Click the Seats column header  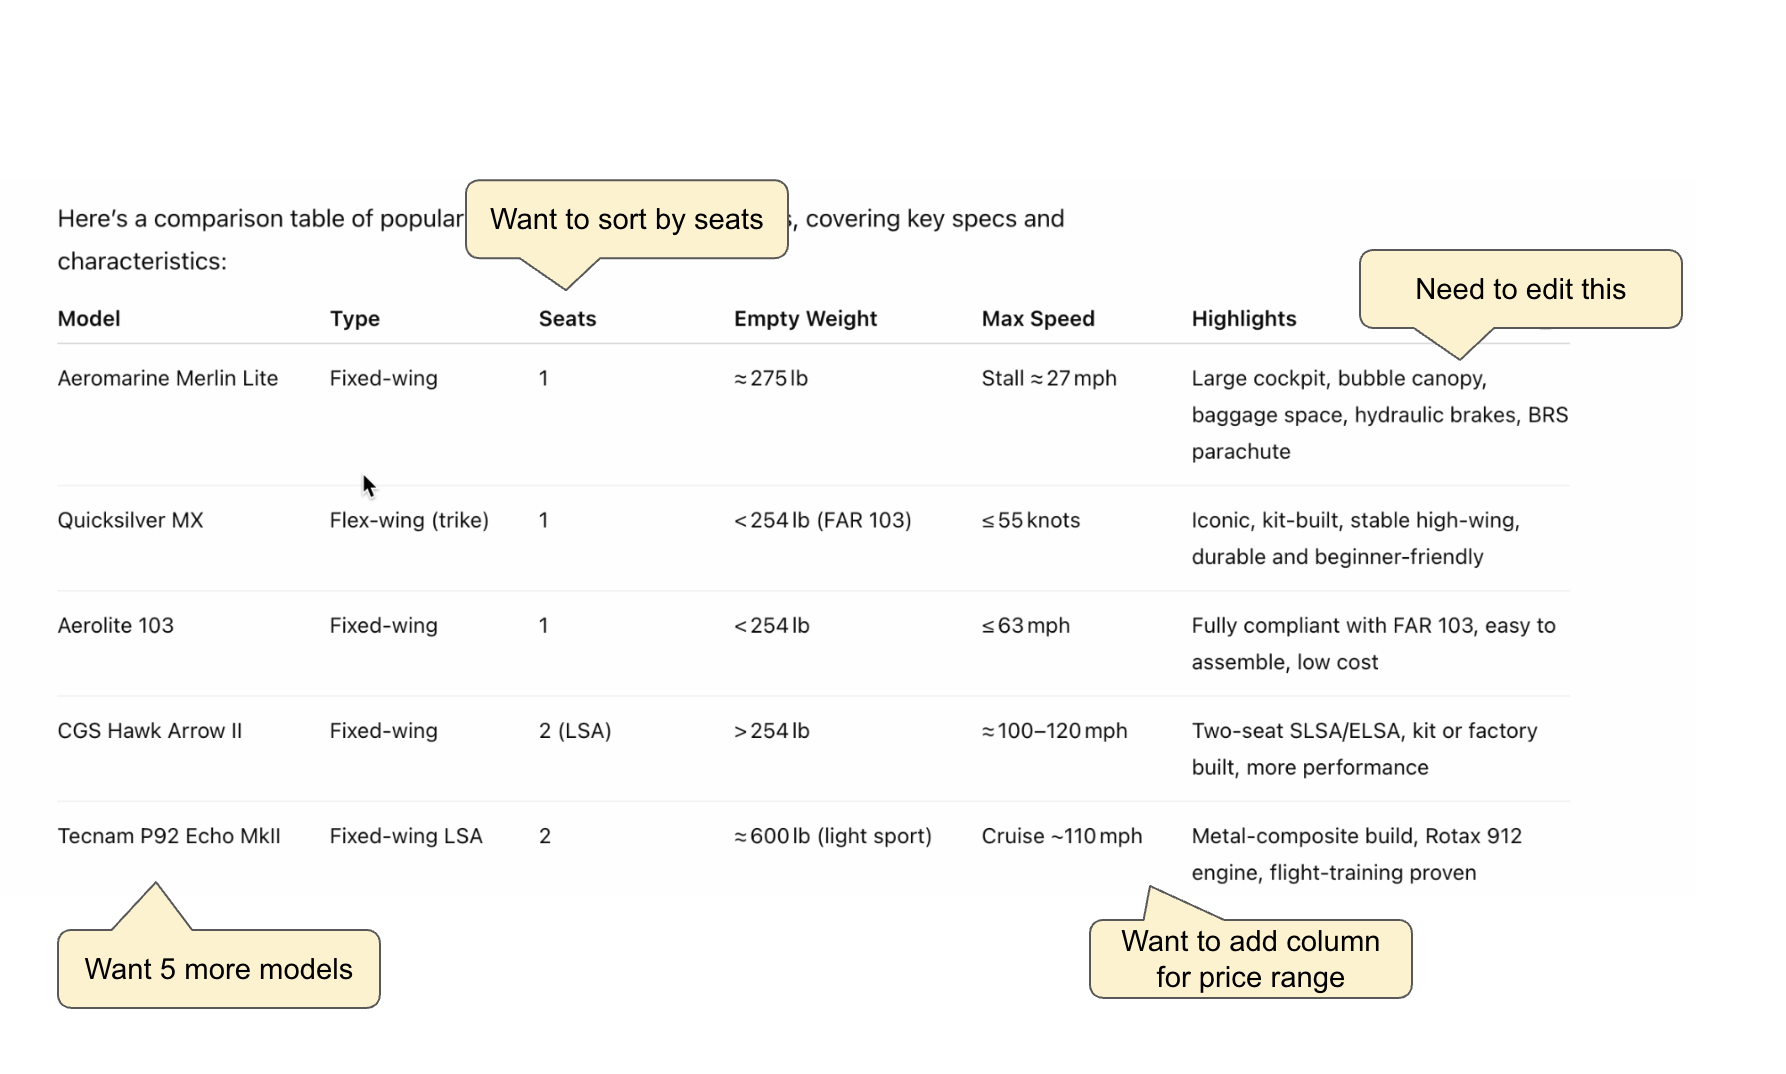click(567, 319)
